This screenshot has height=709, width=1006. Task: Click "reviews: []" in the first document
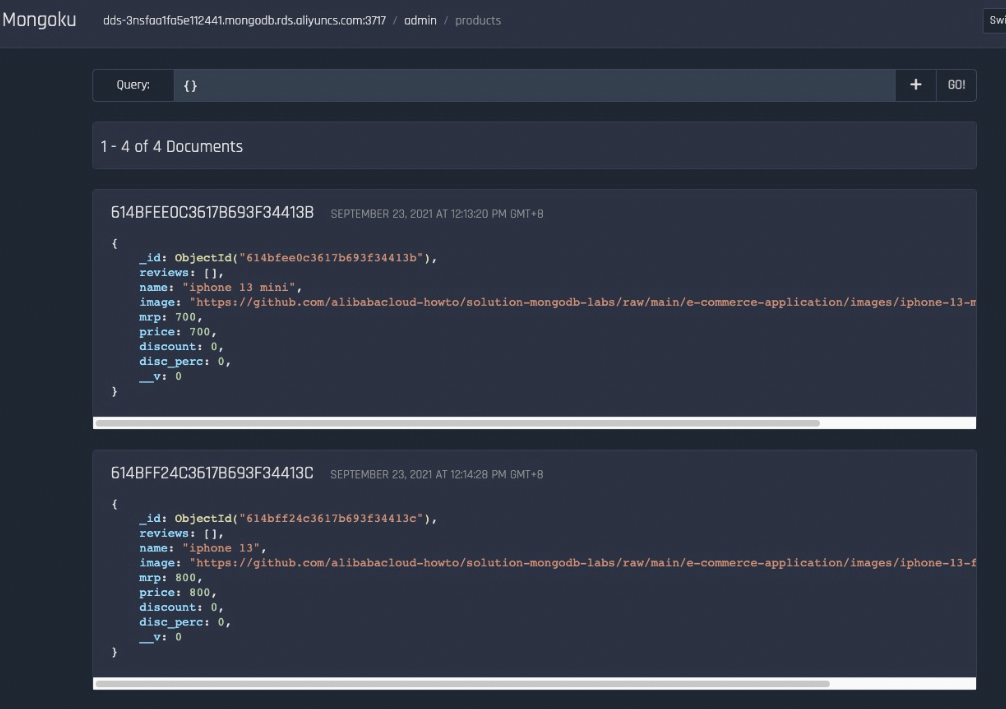pyautogui.click(x=181, y=273)
